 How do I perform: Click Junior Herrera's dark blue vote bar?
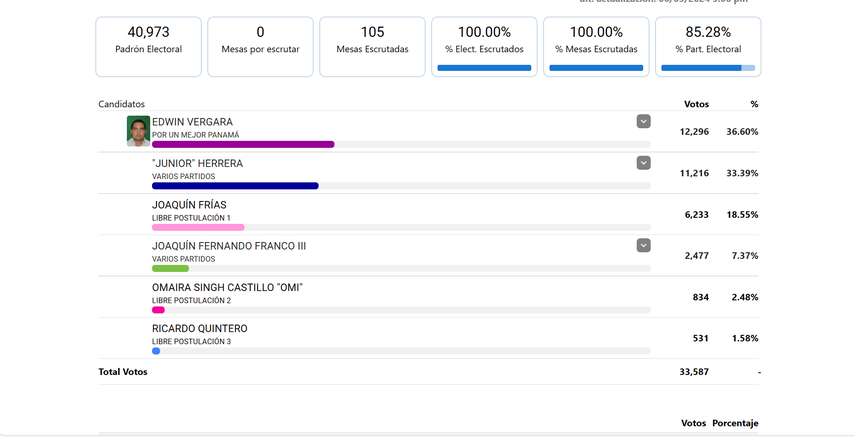coord(235,186)
